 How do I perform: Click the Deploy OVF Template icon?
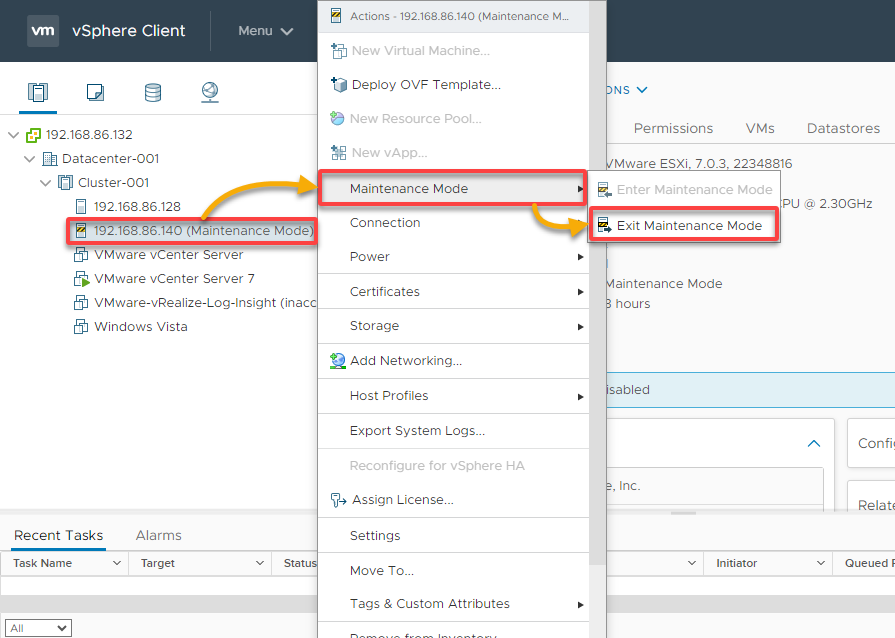pos(338,84)
